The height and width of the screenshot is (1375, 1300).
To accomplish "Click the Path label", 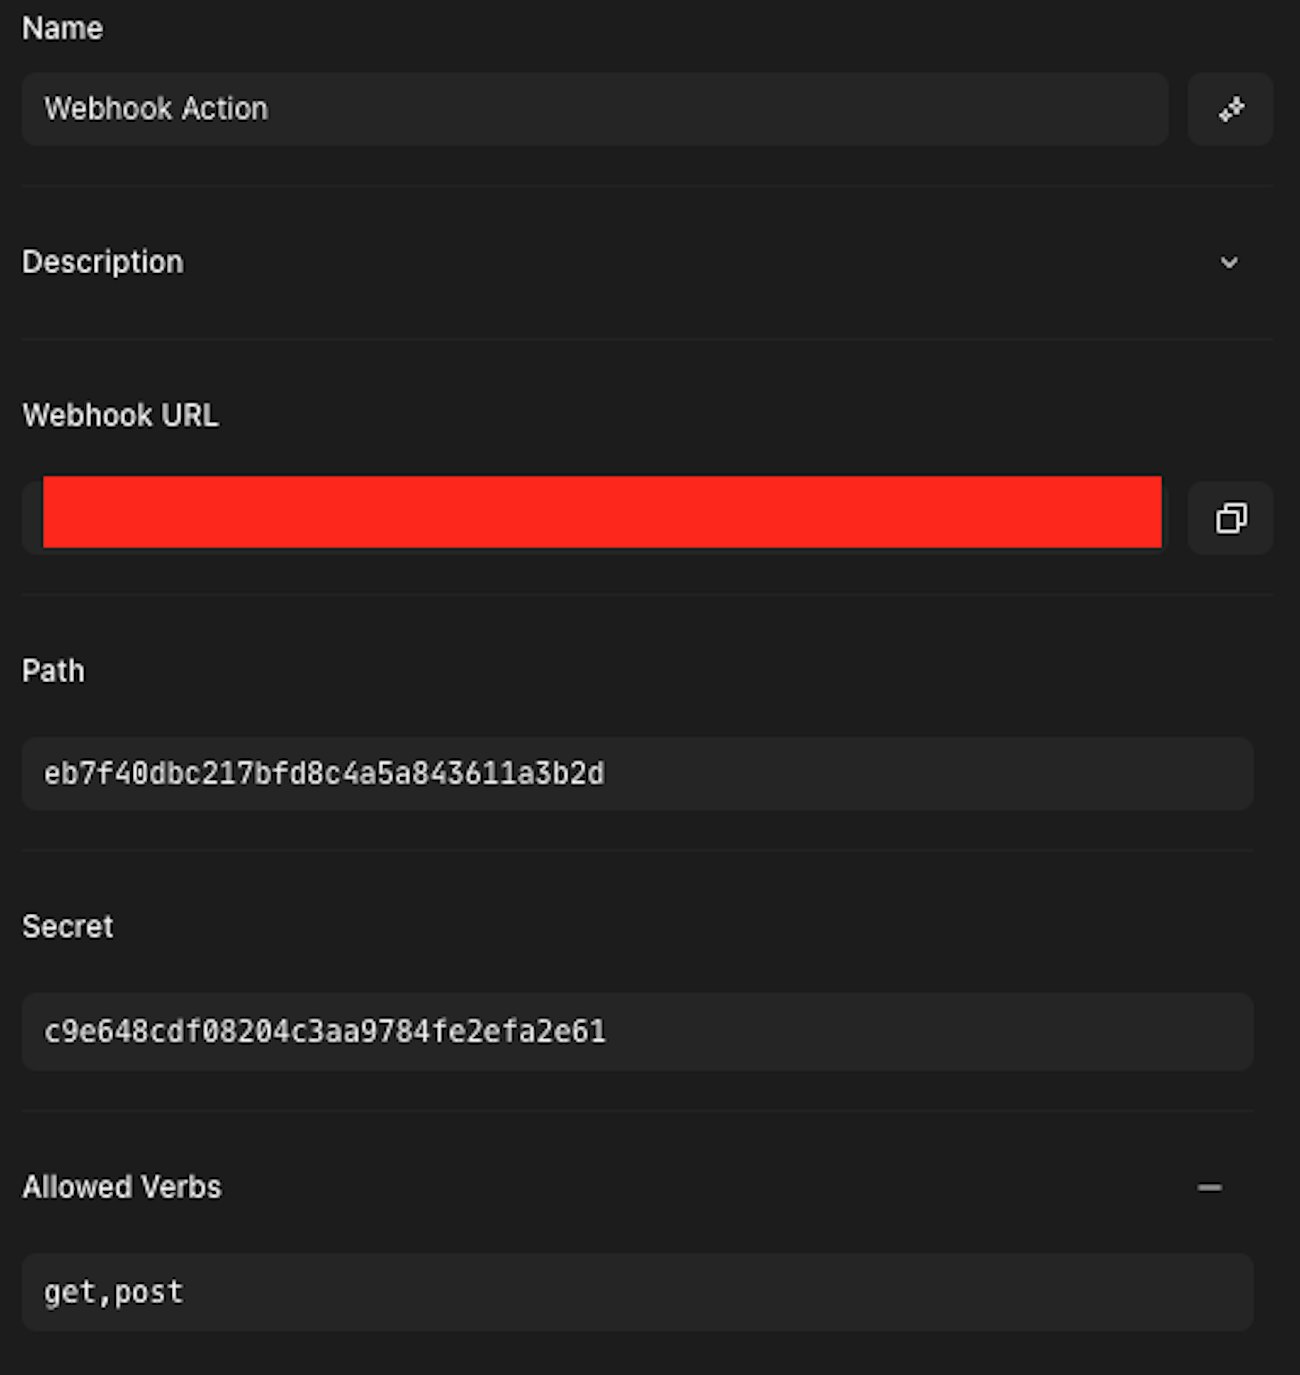I will [x=53, y=670].
